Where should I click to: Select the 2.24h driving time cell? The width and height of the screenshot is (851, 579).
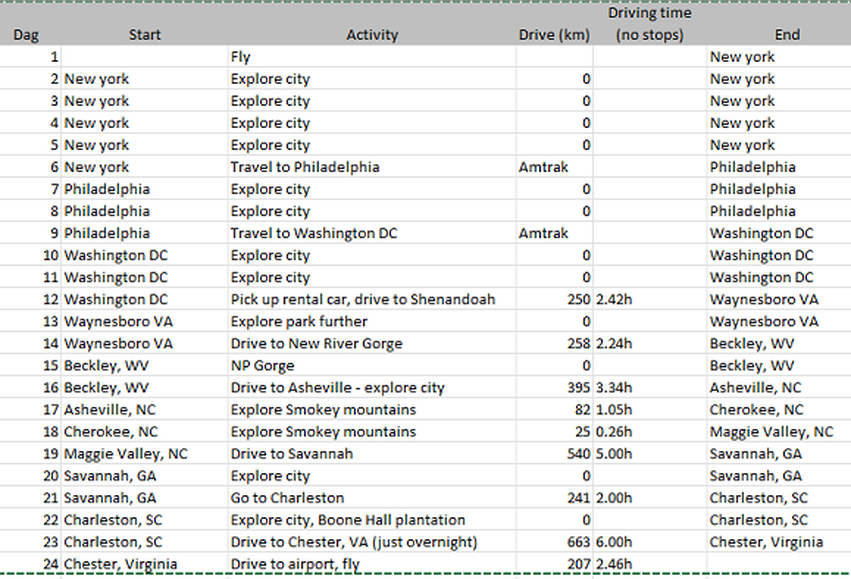click(650, 343)
